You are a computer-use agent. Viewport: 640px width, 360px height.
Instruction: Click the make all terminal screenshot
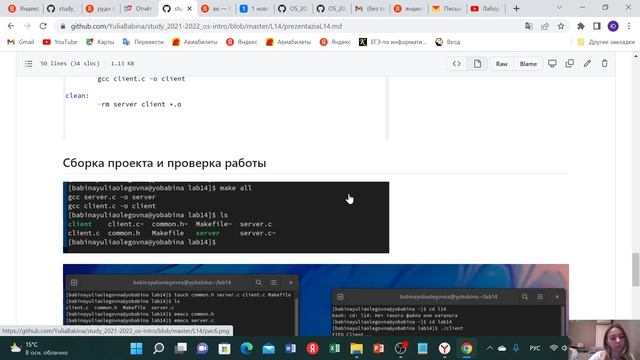[x=226, y=217]
